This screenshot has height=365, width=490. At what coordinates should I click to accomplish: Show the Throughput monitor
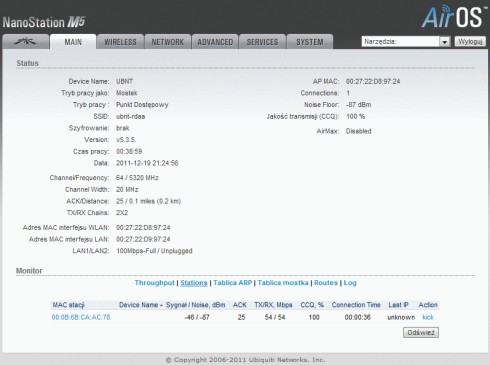[154, 283]
